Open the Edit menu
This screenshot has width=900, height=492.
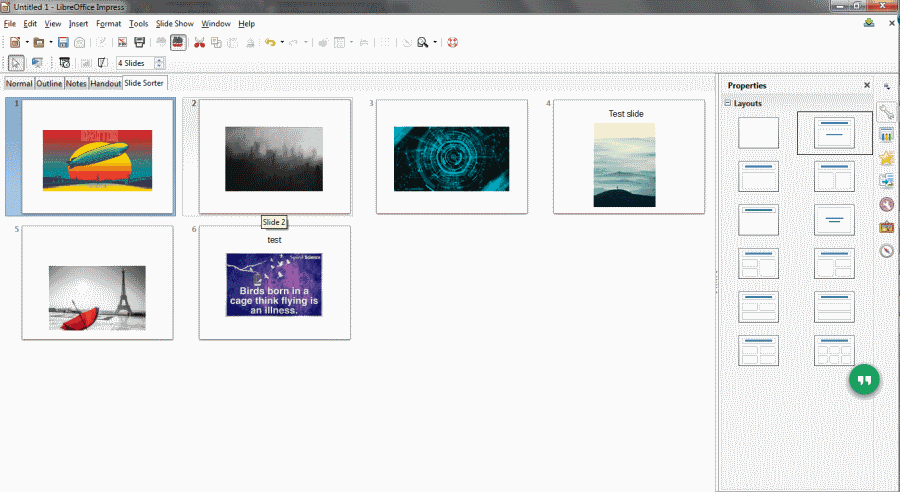[x=30, y=24]
